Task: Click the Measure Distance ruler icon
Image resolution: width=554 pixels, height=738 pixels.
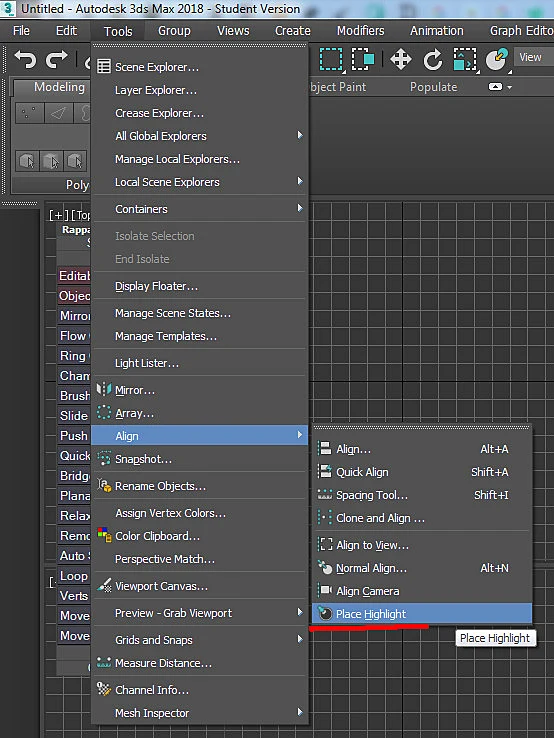Action: pos(104,662)
